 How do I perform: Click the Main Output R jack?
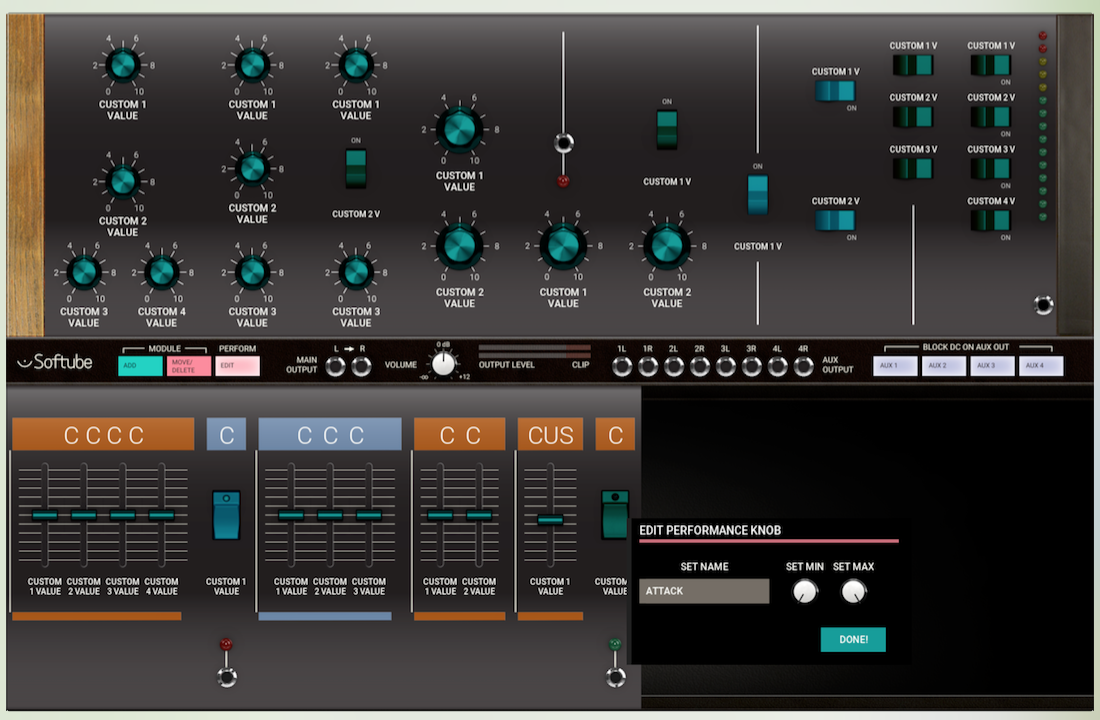362,367
